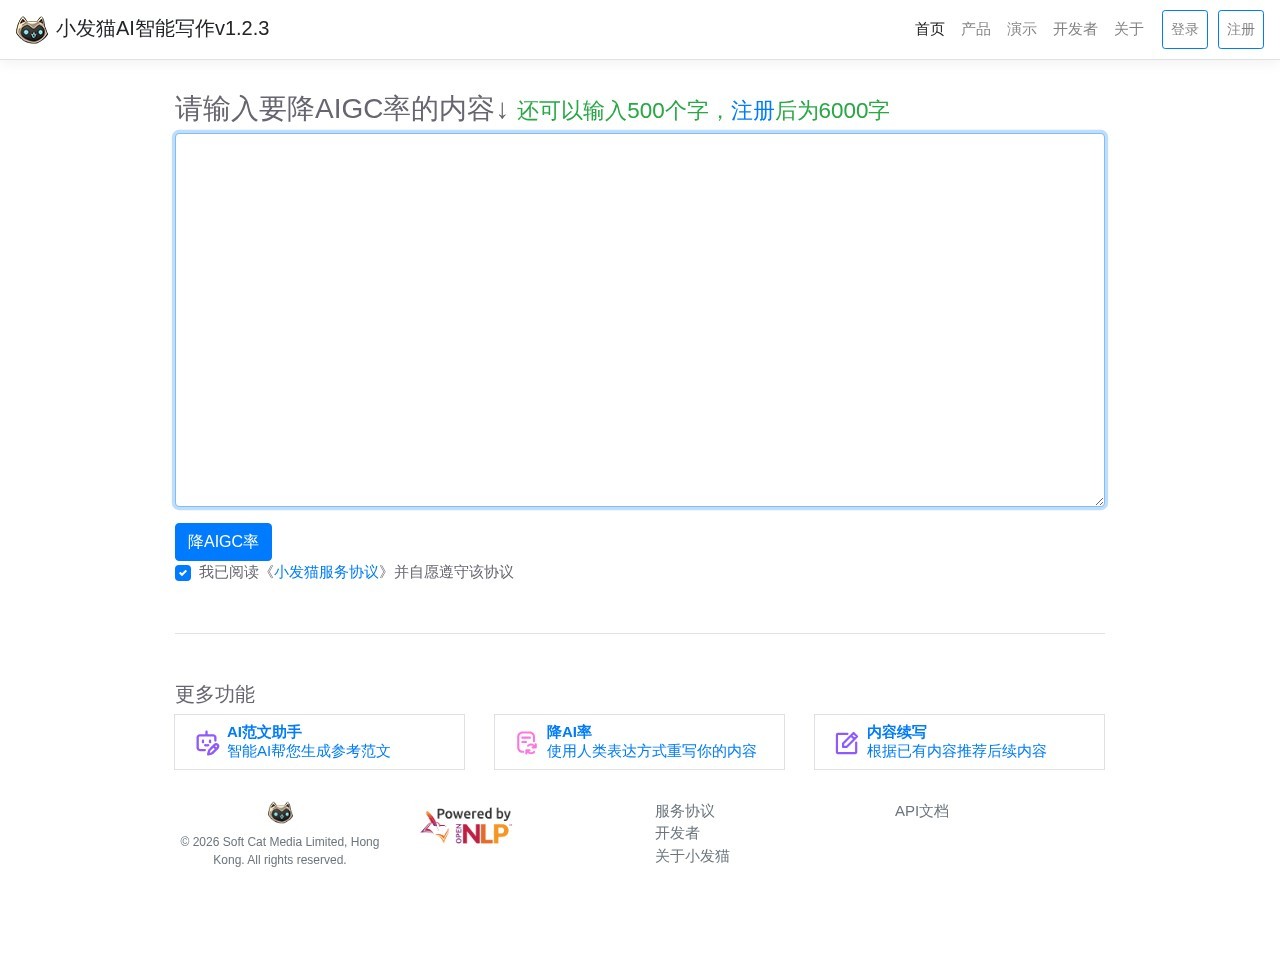Viewport: 1280px width, 960px height.
Task: Open the 关于小发猫 footer link
Action: click(x=692, y=856)
